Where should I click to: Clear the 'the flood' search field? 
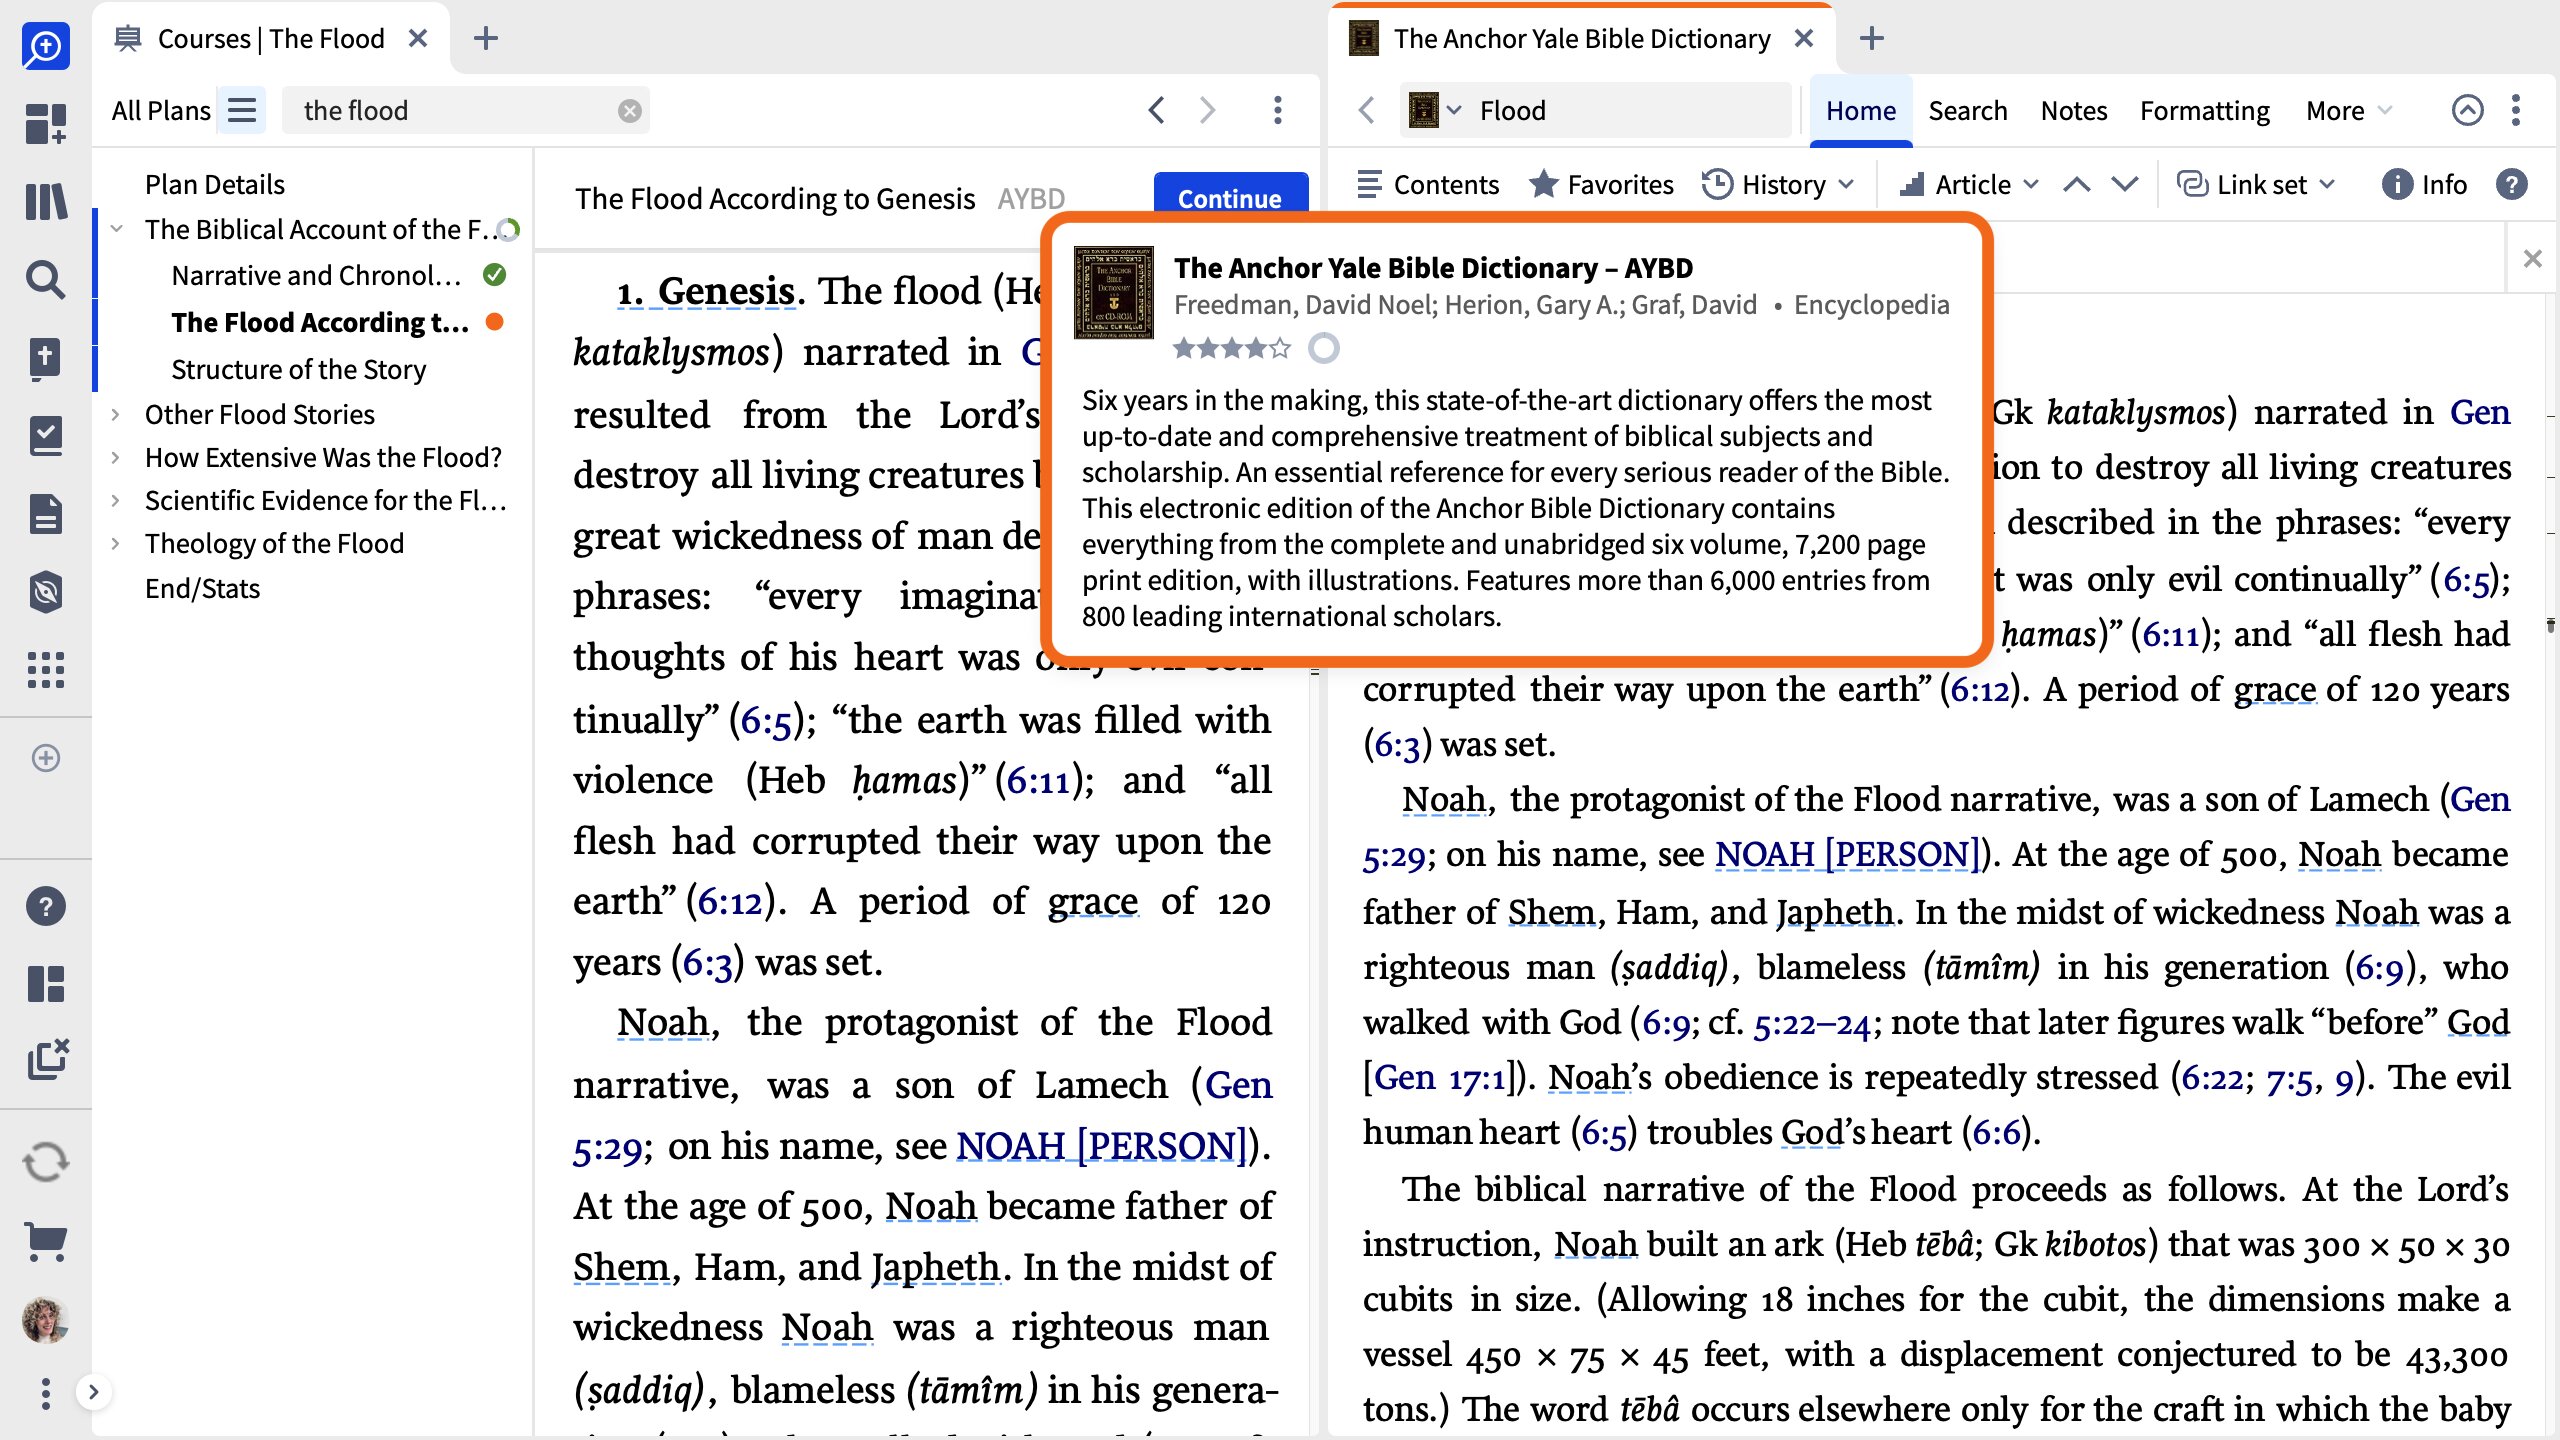click(629, 111)
